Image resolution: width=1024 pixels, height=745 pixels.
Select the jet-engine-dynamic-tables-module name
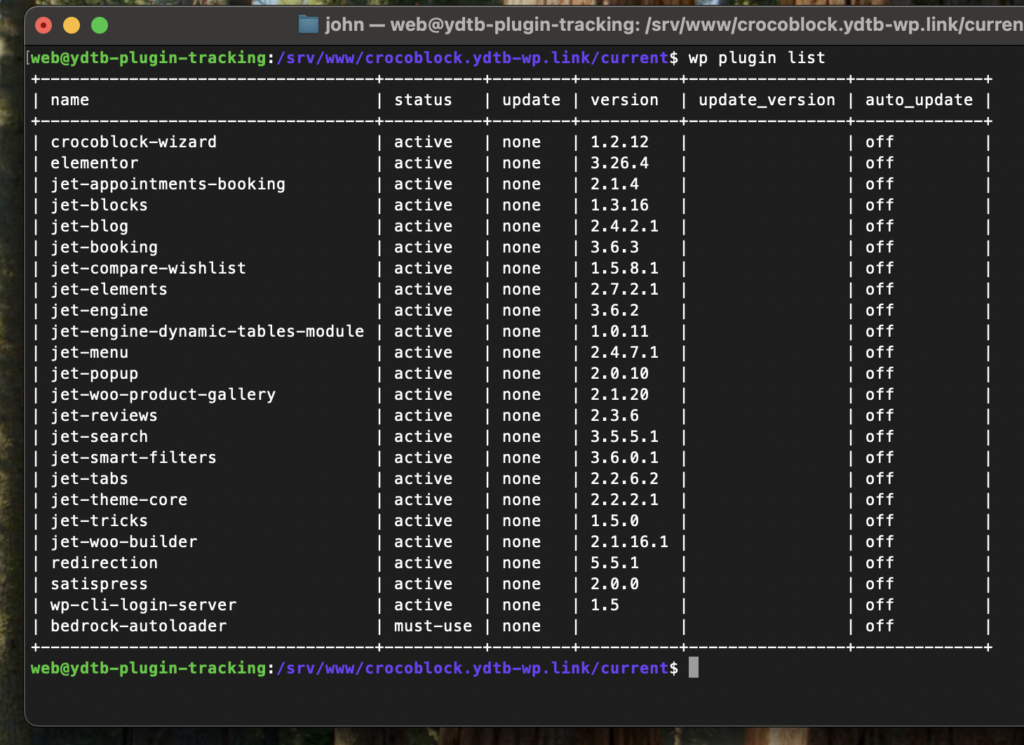(207, 331)
